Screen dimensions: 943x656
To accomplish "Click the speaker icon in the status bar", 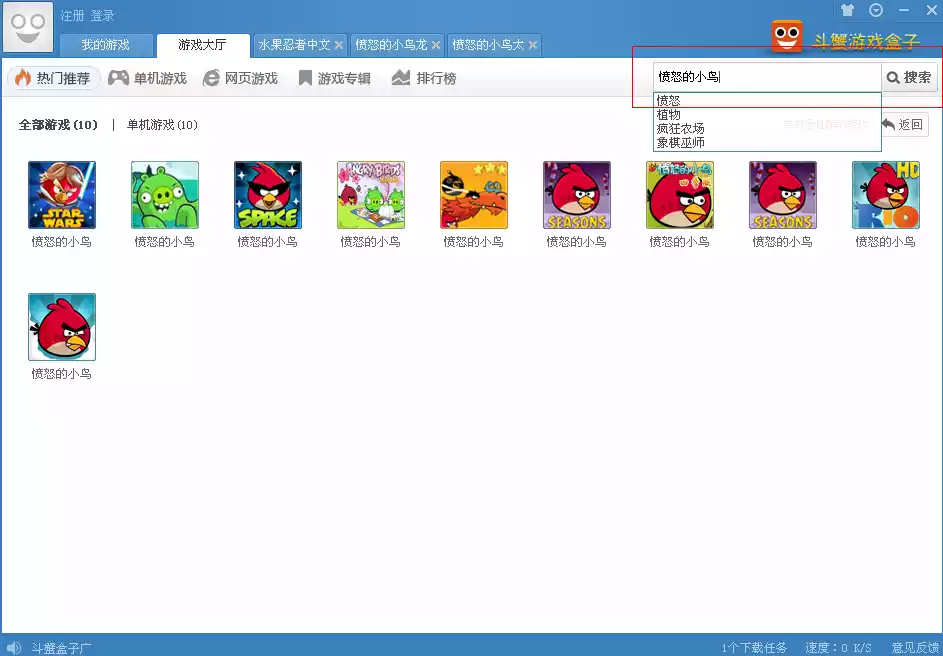I will [x=13, y=647].
